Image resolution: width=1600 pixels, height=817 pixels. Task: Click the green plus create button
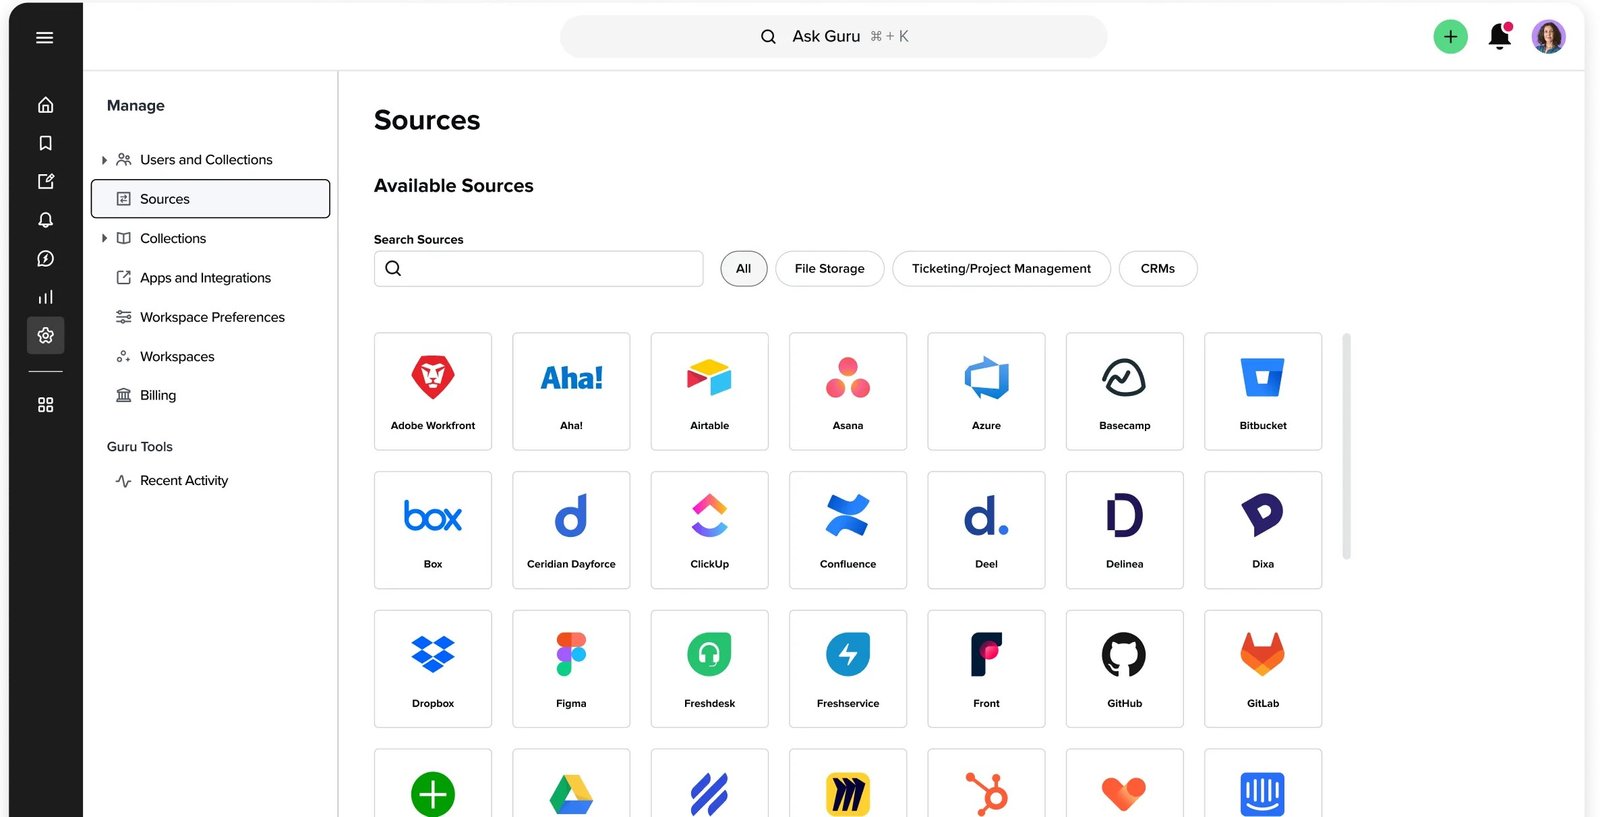[x=1450, y=37]
